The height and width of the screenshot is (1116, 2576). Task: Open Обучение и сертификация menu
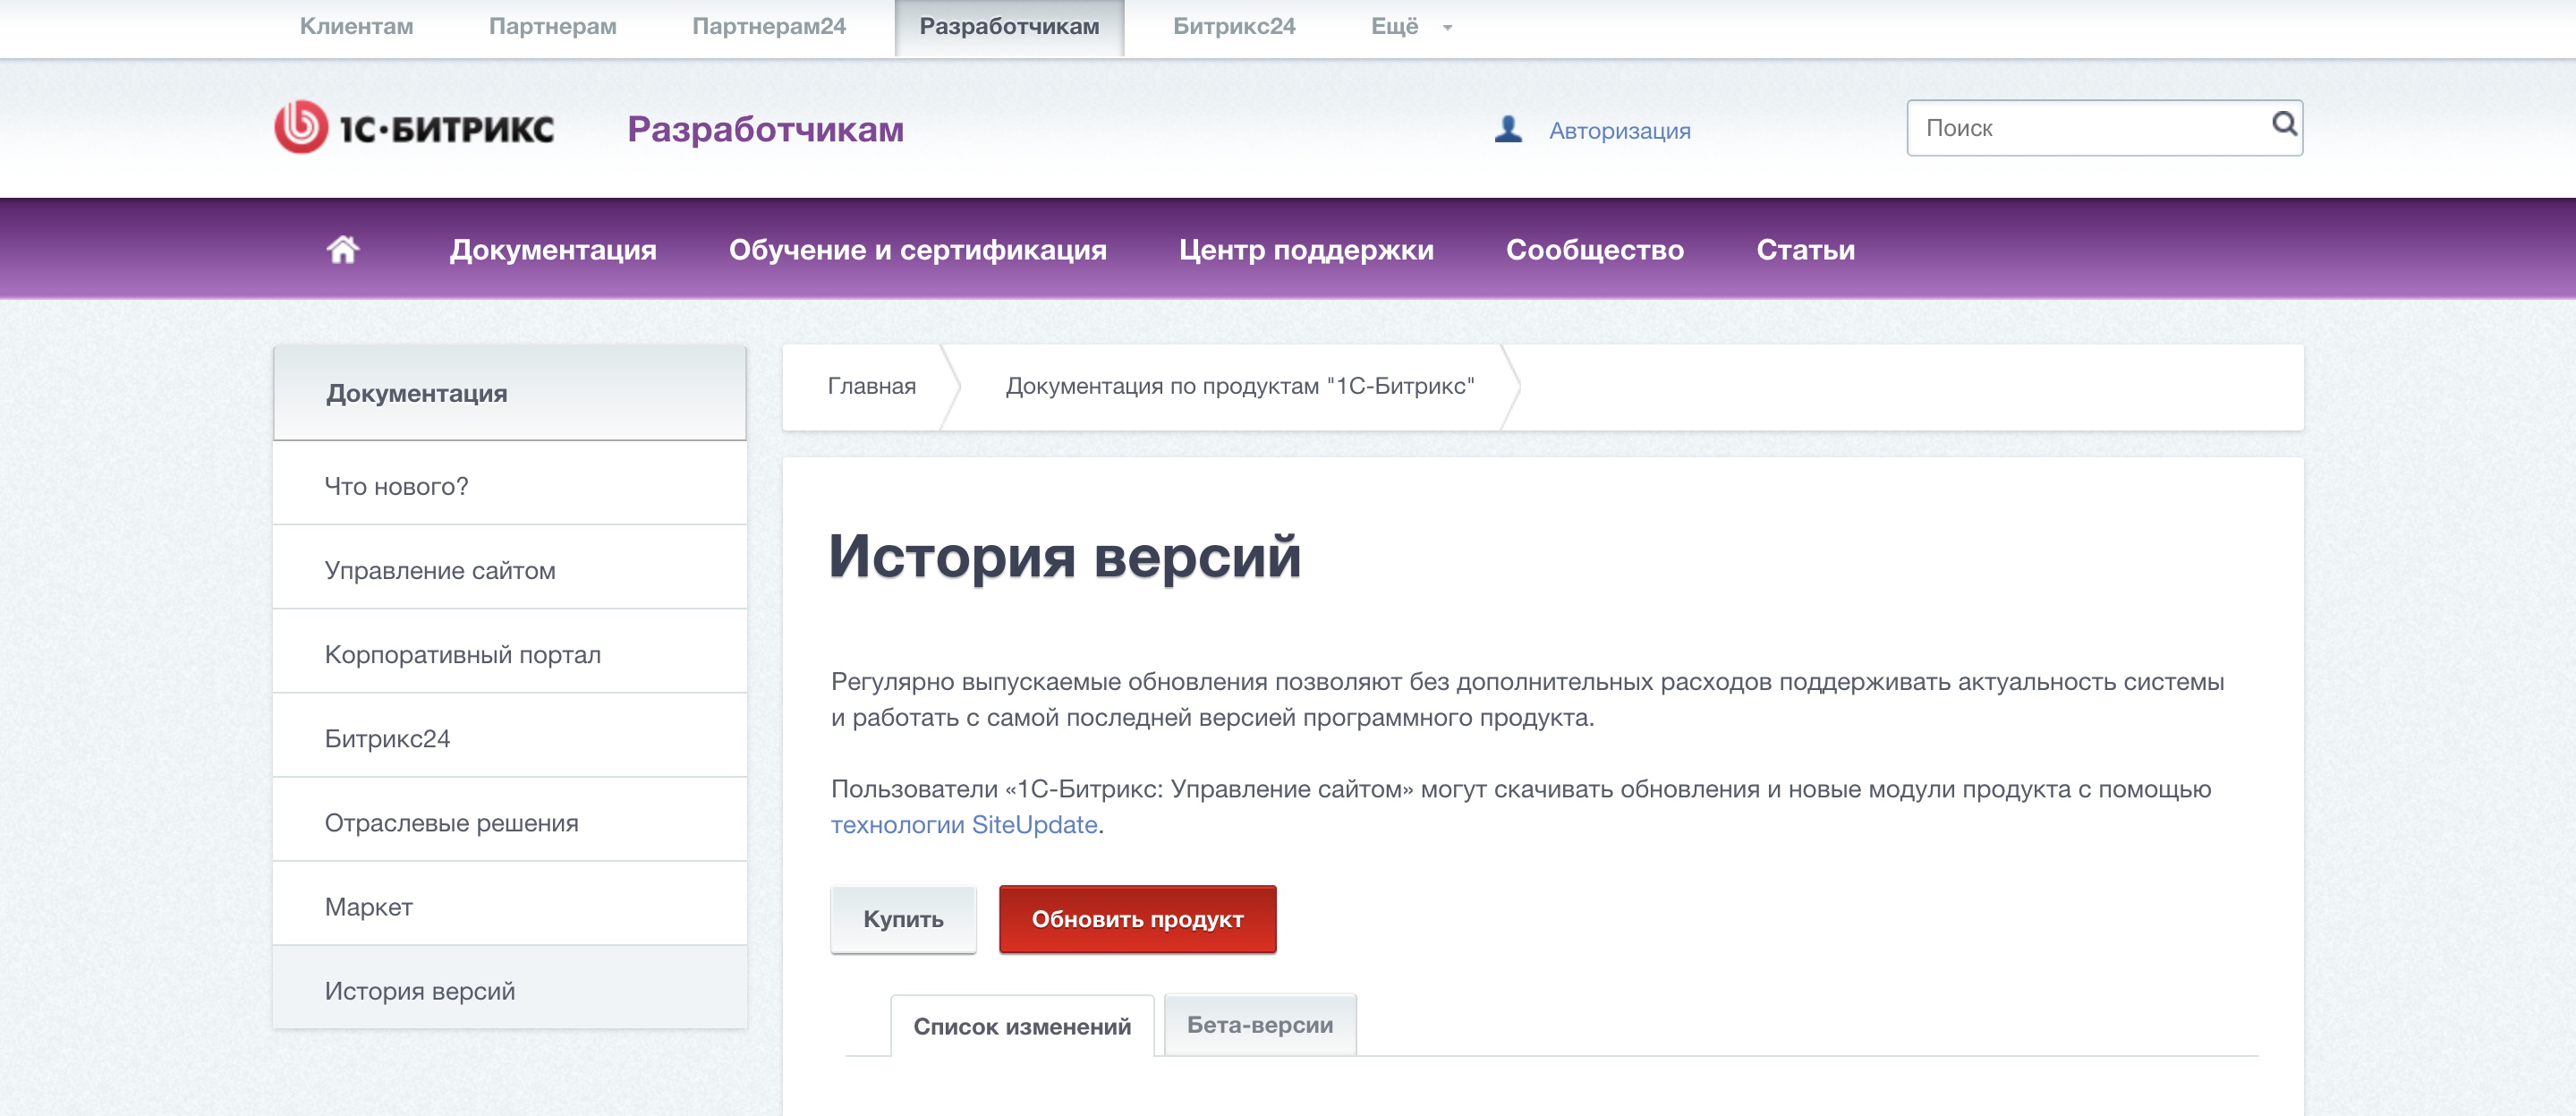tap(918, 249)
